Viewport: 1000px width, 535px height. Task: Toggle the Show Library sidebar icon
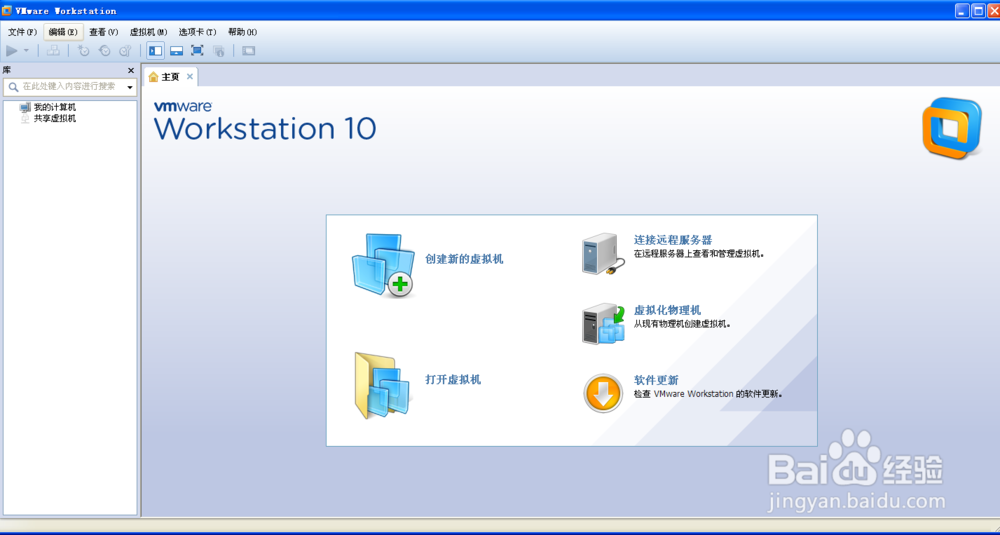coord(156,50)
